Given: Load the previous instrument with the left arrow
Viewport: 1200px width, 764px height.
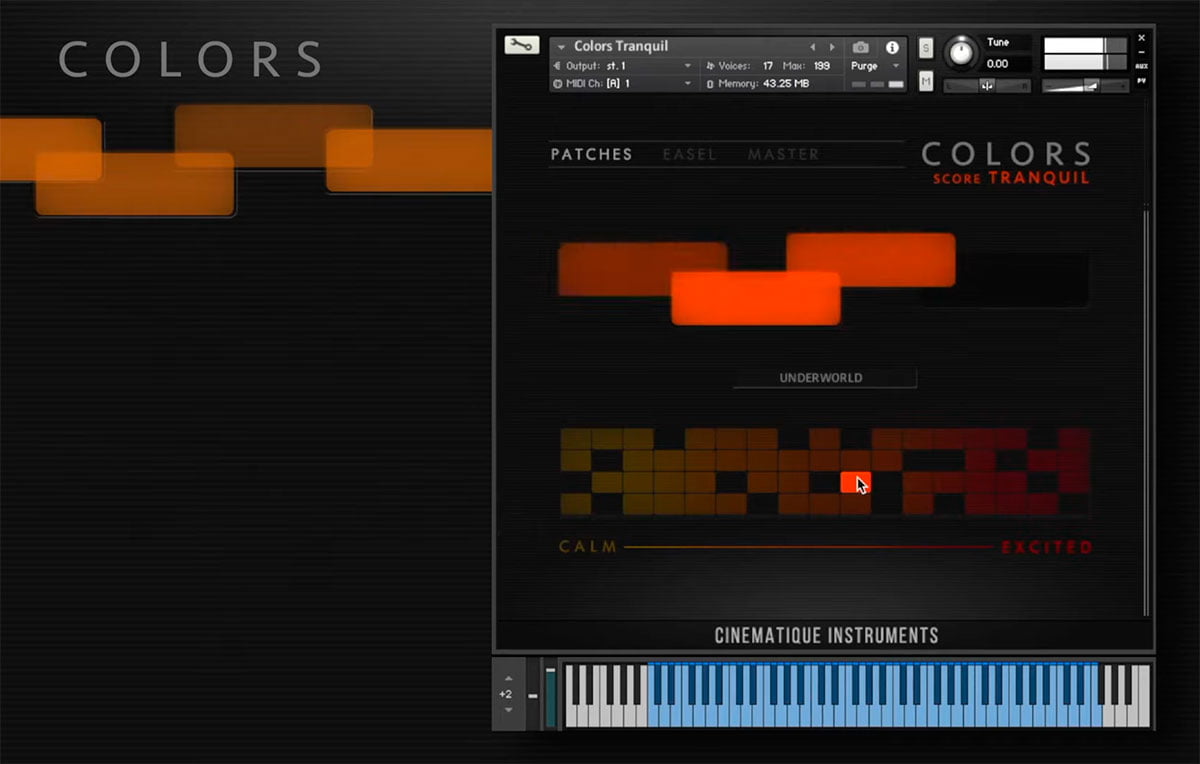Looking at the screenshot, I should coord(813,47).
